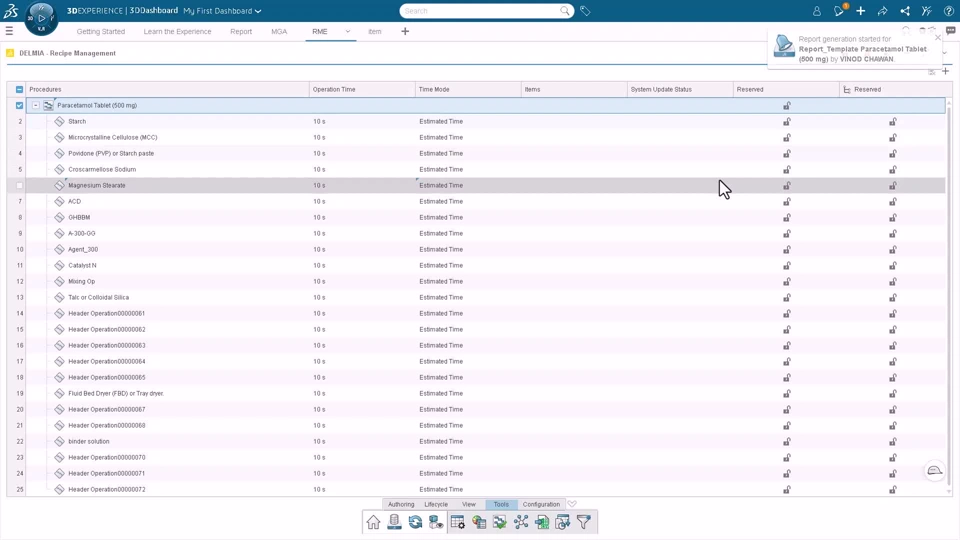The width and height of the screenshot is (960, 540).
Task: Dismiss the report generation notification
Action: click(x=938, y=38)
